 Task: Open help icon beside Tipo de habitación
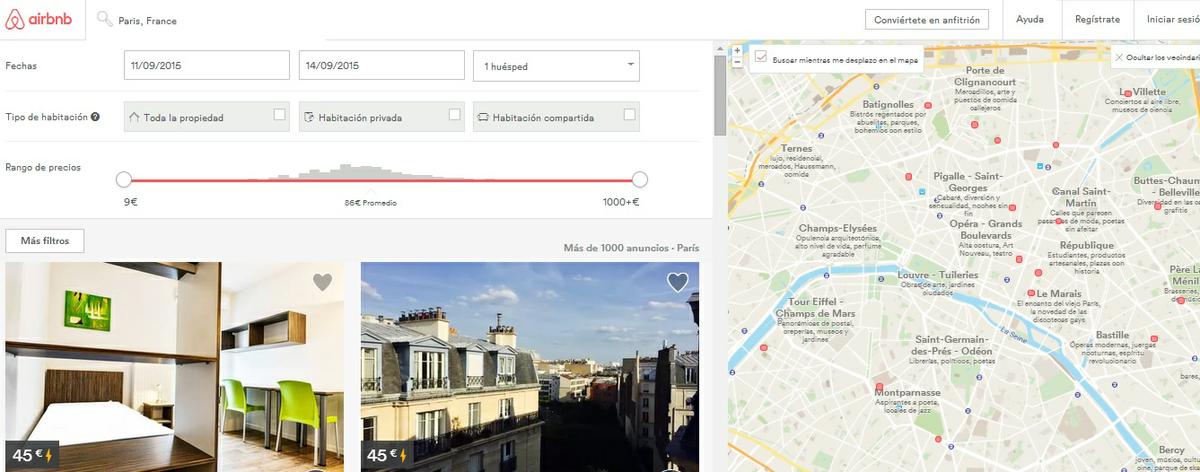95,117
